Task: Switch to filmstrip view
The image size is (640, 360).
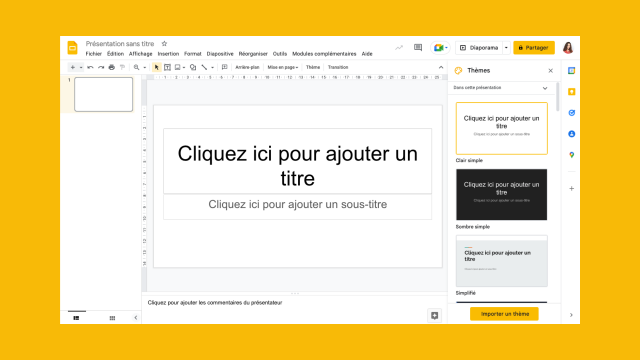Action: 76,318
